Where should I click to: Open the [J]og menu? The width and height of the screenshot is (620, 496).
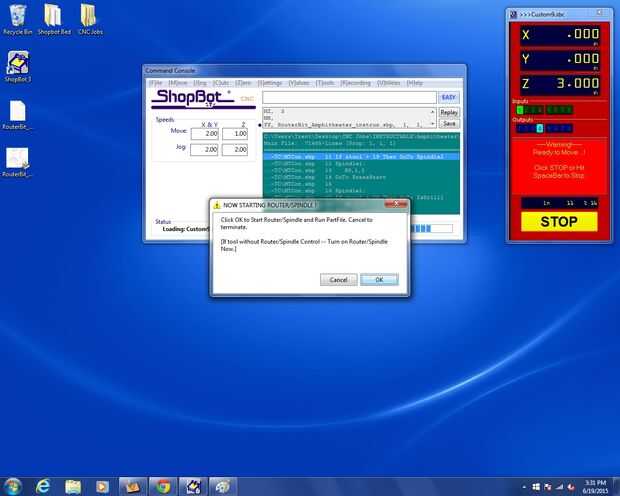[x=200, y=83]
